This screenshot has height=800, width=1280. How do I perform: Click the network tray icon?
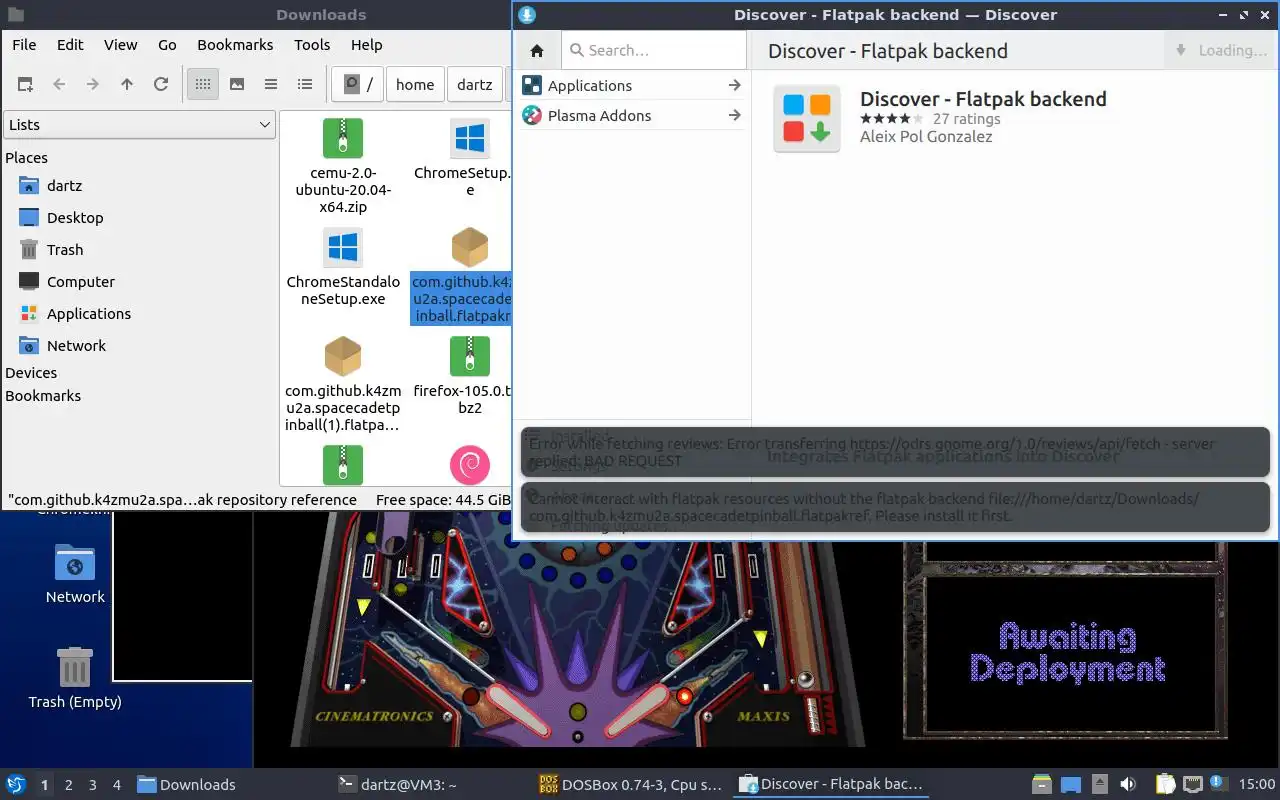click(1193, 785)
